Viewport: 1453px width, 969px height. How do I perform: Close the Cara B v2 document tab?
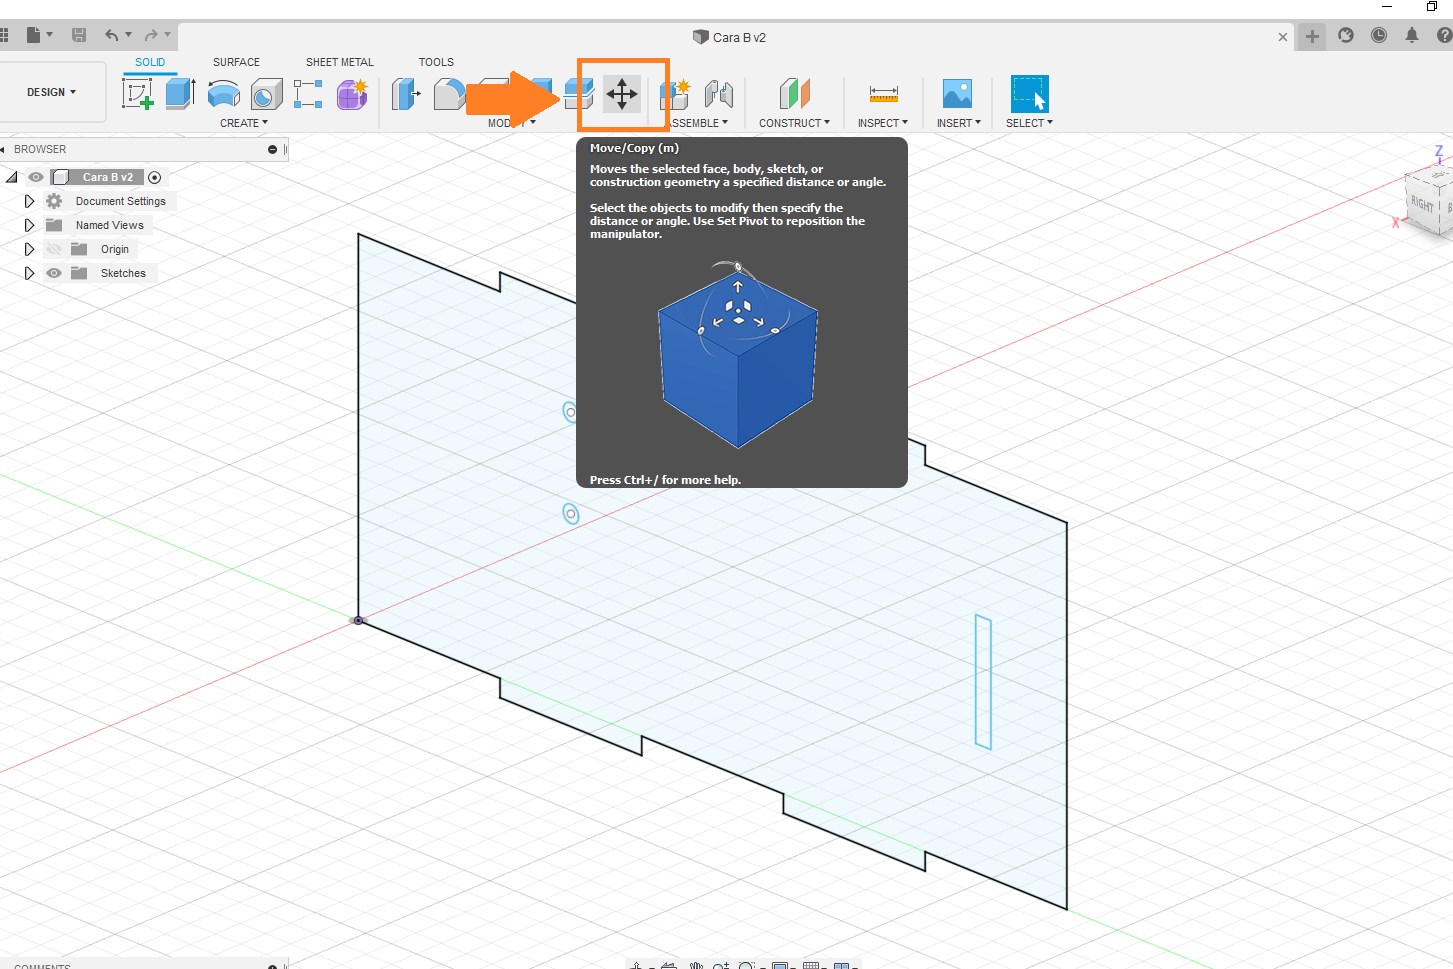coord(1283,37)
